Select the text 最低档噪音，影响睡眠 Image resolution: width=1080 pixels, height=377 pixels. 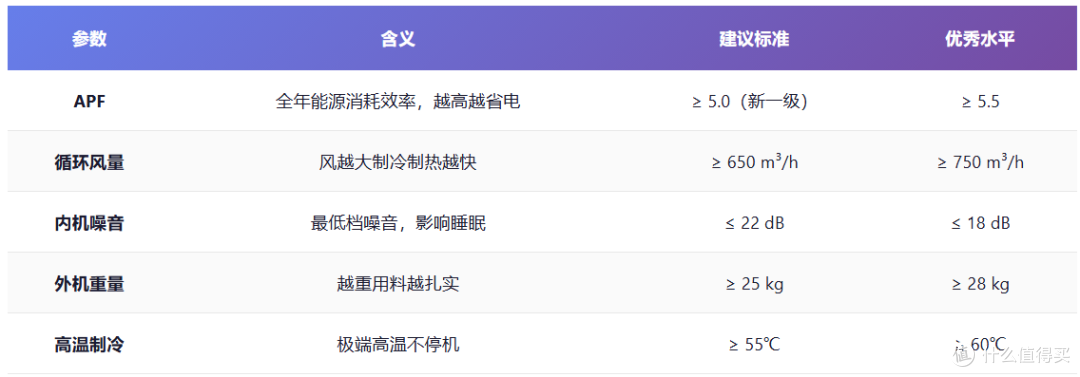397,223
